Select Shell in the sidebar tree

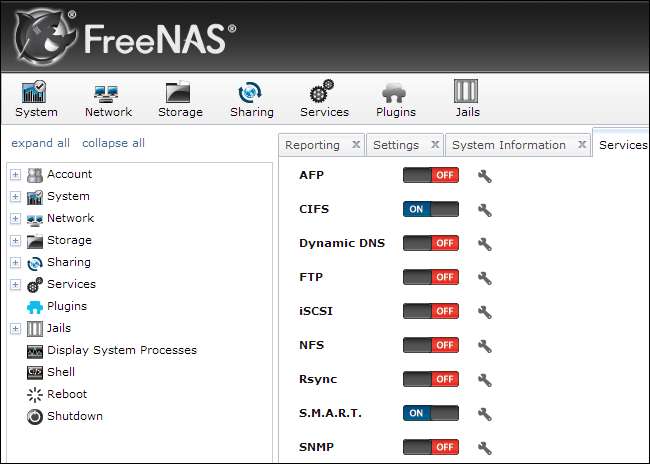(x=60, y=372)
